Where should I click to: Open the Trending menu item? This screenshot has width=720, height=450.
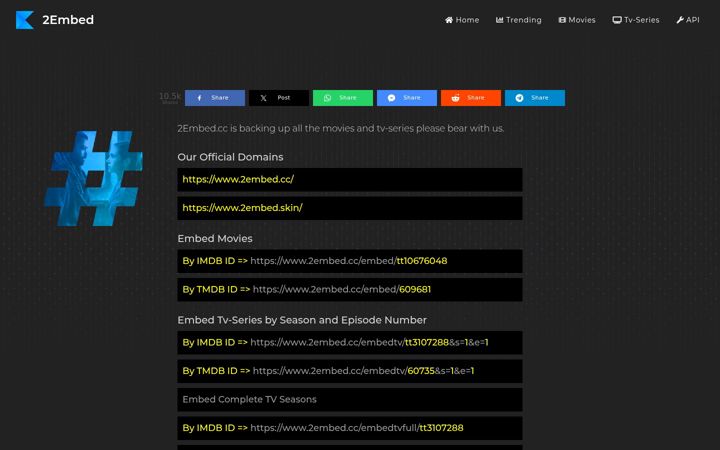pyautogui.click(x=518, y=20)
